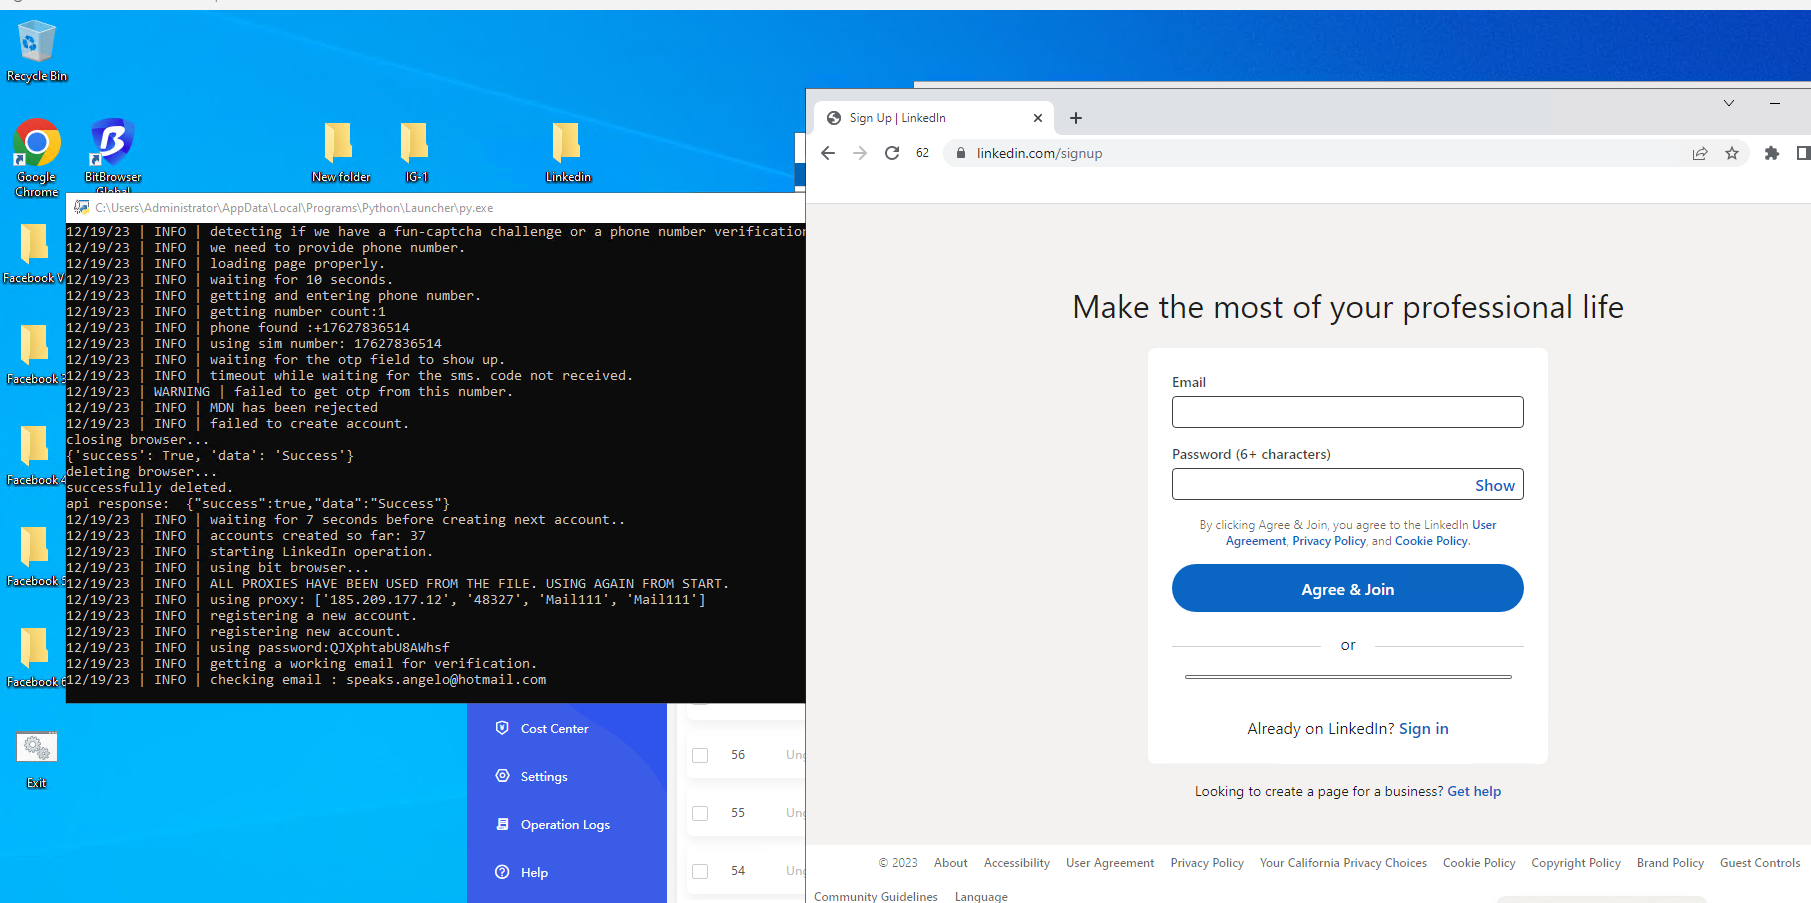Click the py.exe console title bar icon

click(81, 208)
